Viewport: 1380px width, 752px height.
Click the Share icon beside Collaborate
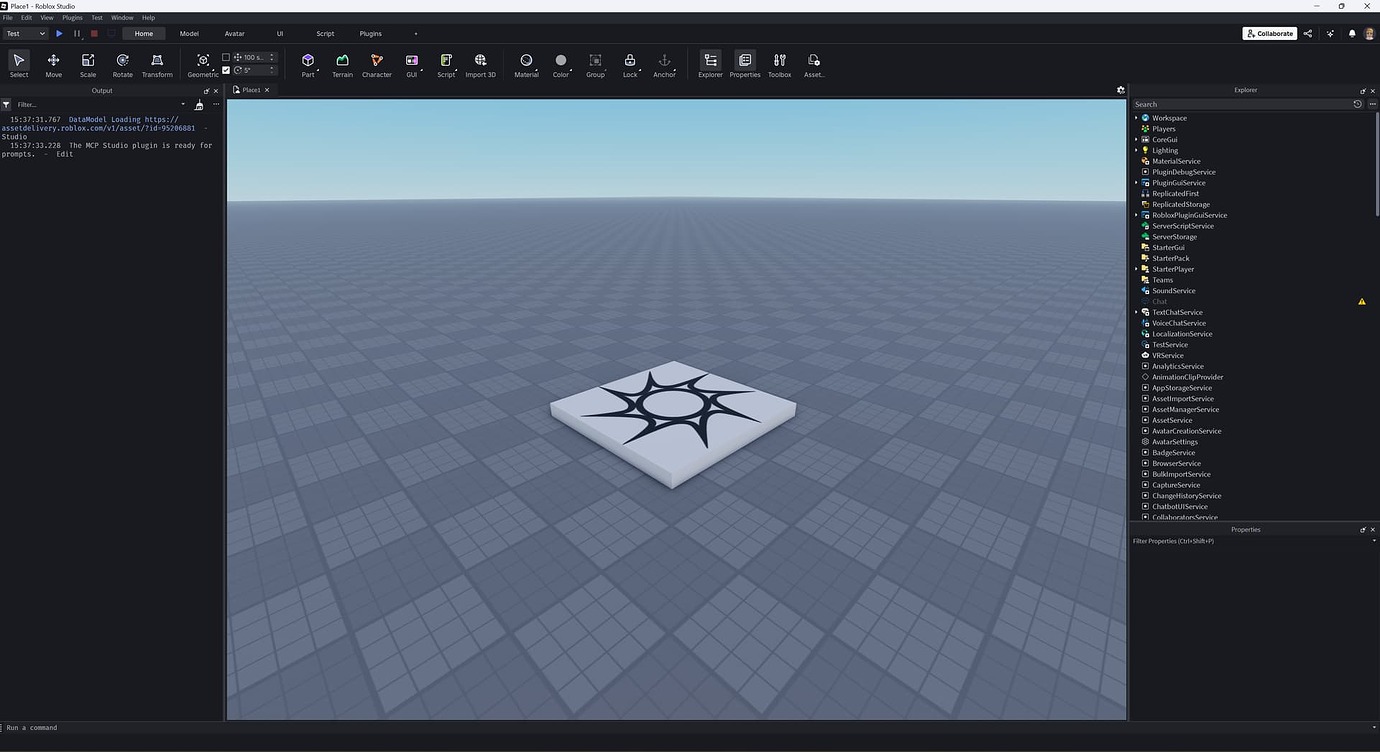coord(1308,33)
